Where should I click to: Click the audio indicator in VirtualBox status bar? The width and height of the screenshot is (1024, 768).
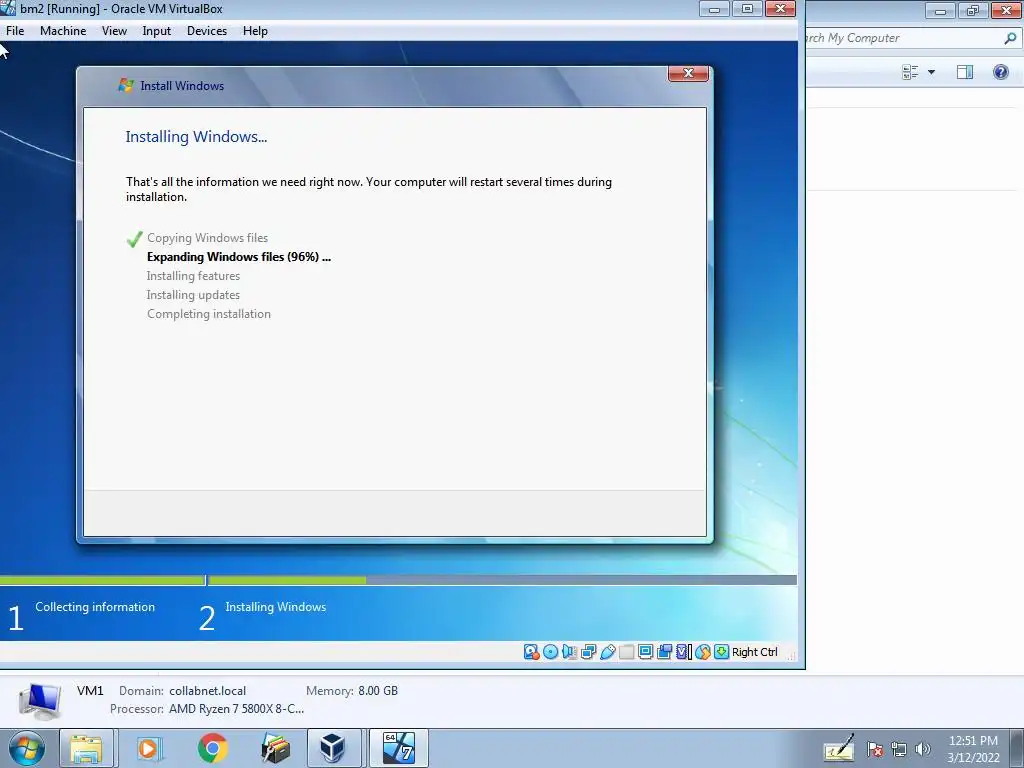click(x=569, y=652)
